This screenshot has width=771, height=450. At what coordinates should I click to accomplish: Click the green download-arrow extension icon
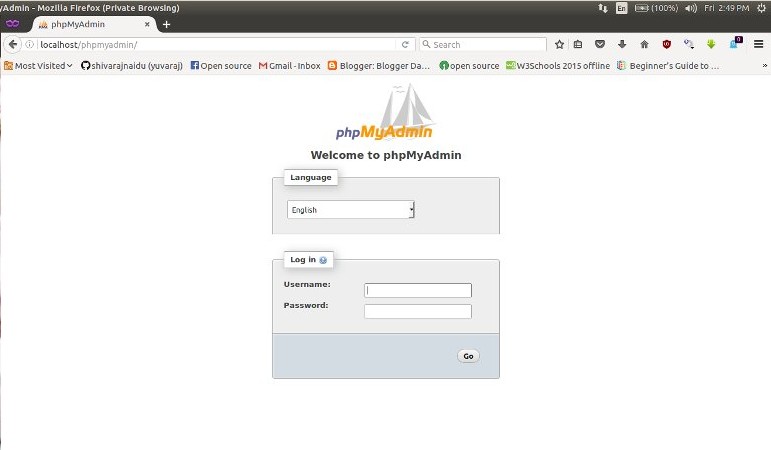coord(711,44)
